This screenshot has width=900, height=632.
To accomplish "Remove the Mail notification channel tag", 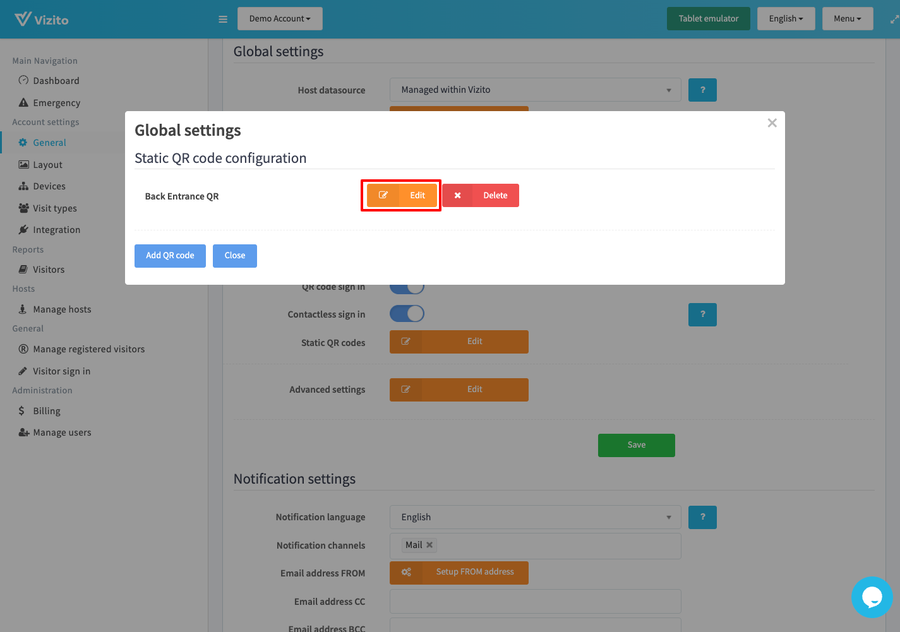I will (430, 545).
